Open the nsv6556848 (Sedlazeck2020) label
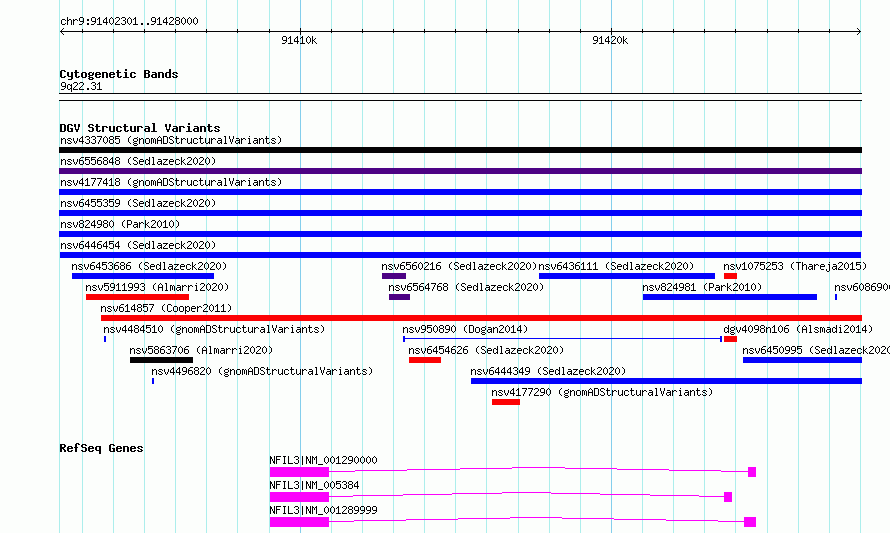 click(x=138, y=161)
